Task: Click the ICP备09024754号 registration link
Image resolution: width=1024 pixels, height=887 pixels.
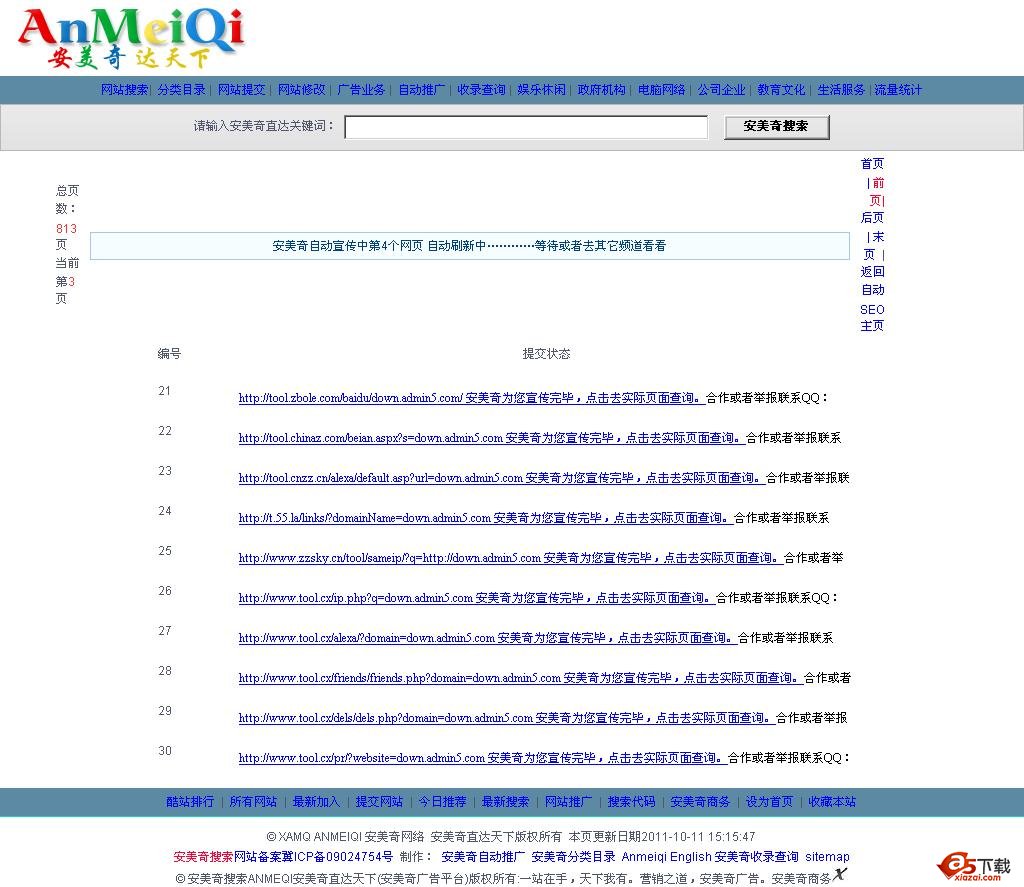Action: click(x=313, y=856)
